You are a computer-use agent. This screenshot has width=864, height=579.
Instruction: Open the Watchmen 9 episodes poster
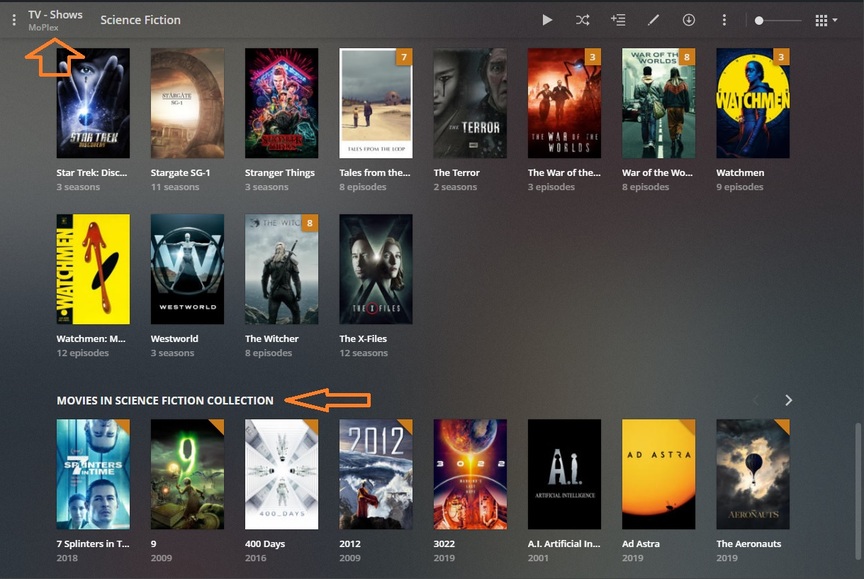[x=753, y=103]
